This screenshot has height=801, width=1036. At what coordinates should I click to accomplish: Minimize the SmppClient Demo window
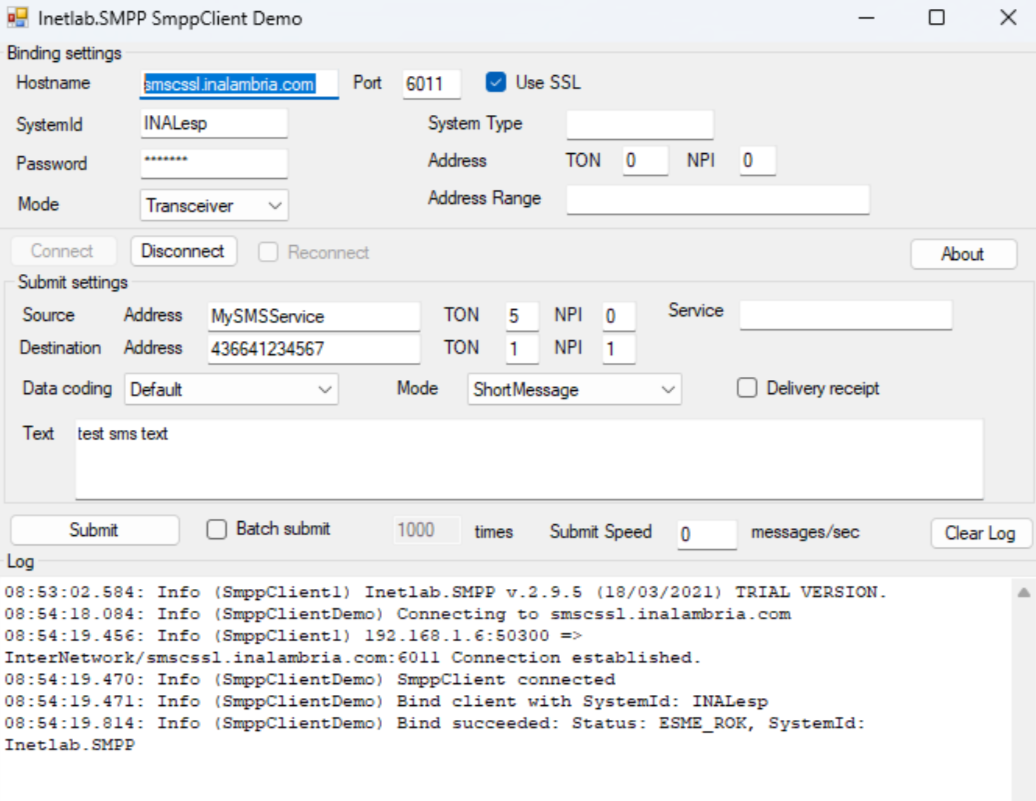coord(866,18)
